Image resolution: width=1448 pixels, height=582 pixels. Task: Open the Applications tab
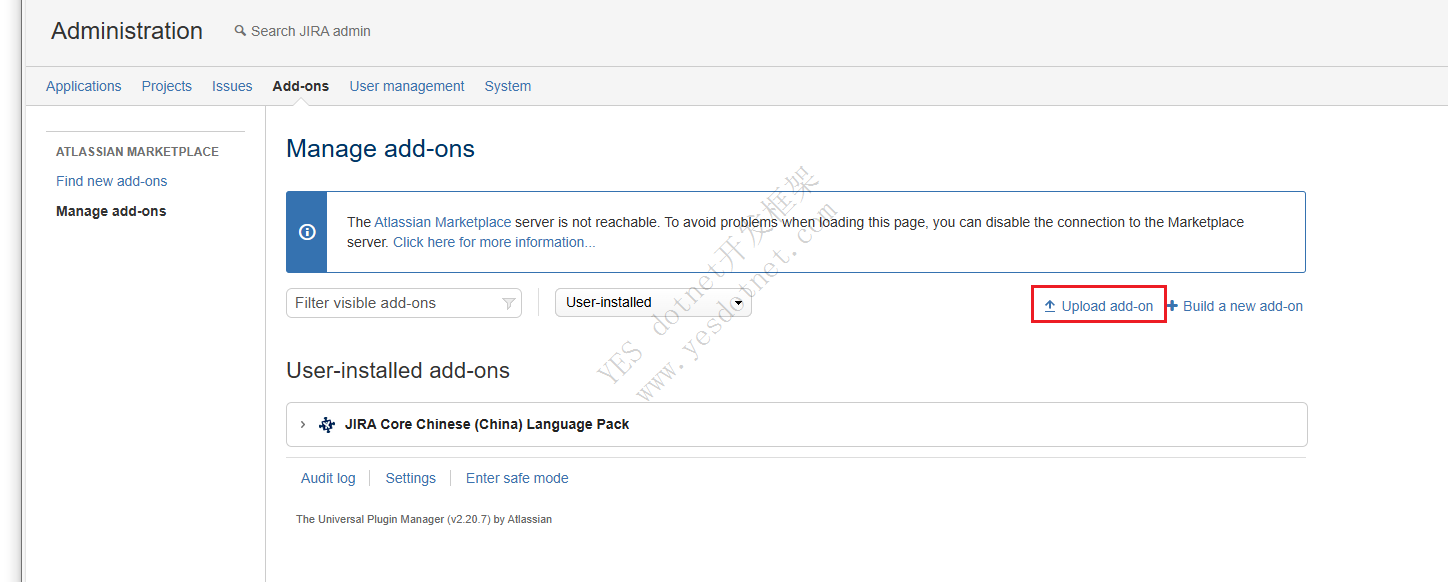[84, 86]
